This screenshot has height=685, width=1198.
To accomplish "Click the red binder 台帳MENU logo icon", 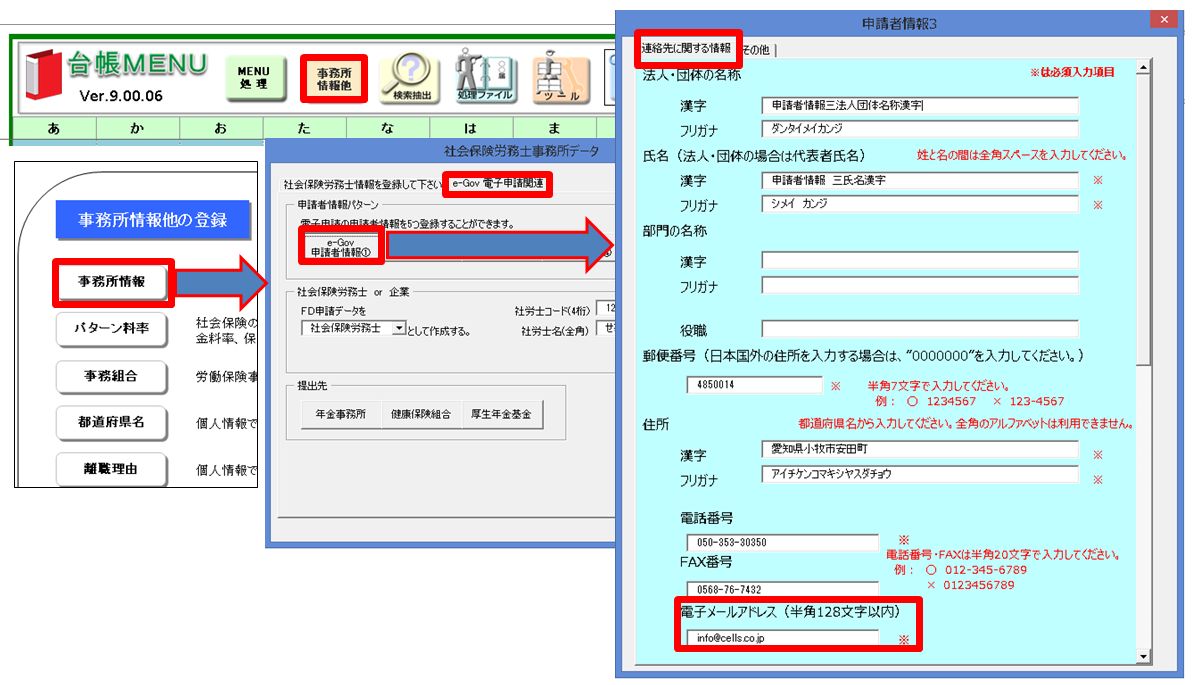I will coord(42,77).
